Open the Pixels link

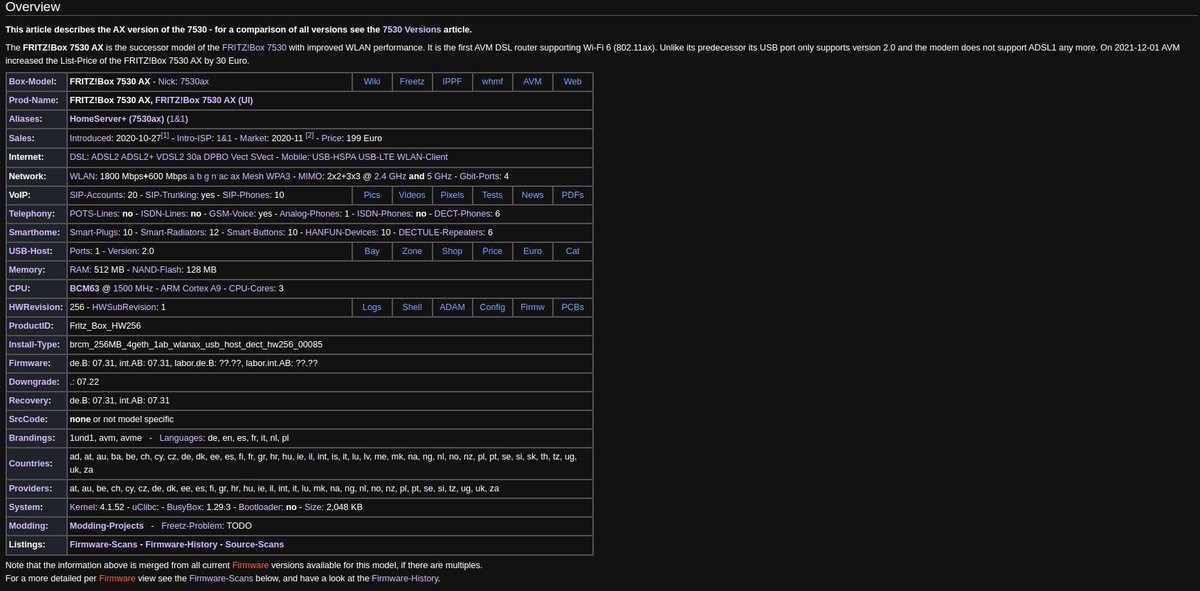452,195
